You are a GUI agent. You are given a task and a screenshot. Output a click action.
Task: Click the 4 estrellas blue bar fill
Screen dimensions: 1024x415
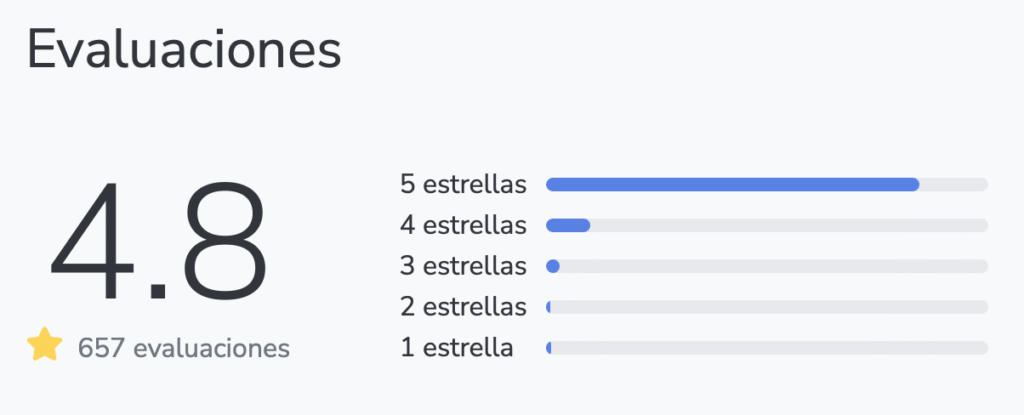[568, 225]
